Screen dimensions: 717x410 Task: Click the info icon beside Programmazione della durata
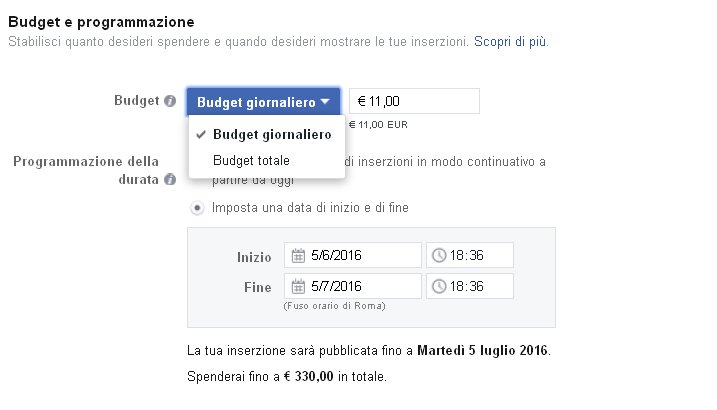coord(170,179)
